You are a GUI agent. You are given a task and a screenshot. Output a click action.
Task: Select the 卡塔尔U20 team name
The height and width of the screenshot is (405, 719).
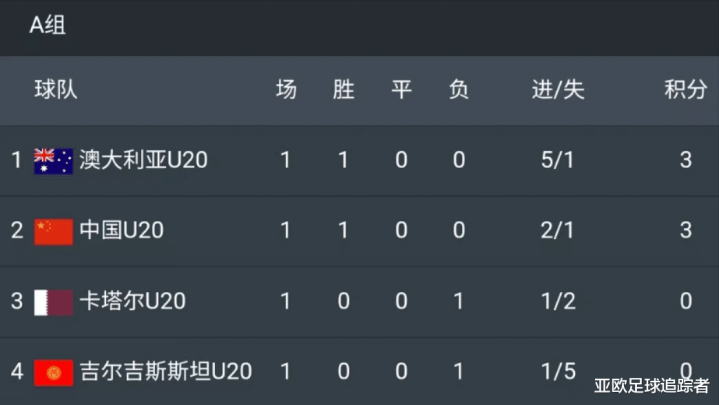click(133, 301)
